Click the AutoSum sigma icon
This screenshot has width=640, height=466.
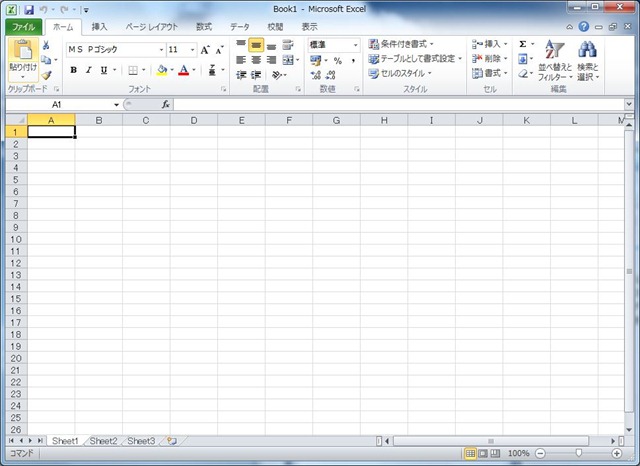pos(522,44)
